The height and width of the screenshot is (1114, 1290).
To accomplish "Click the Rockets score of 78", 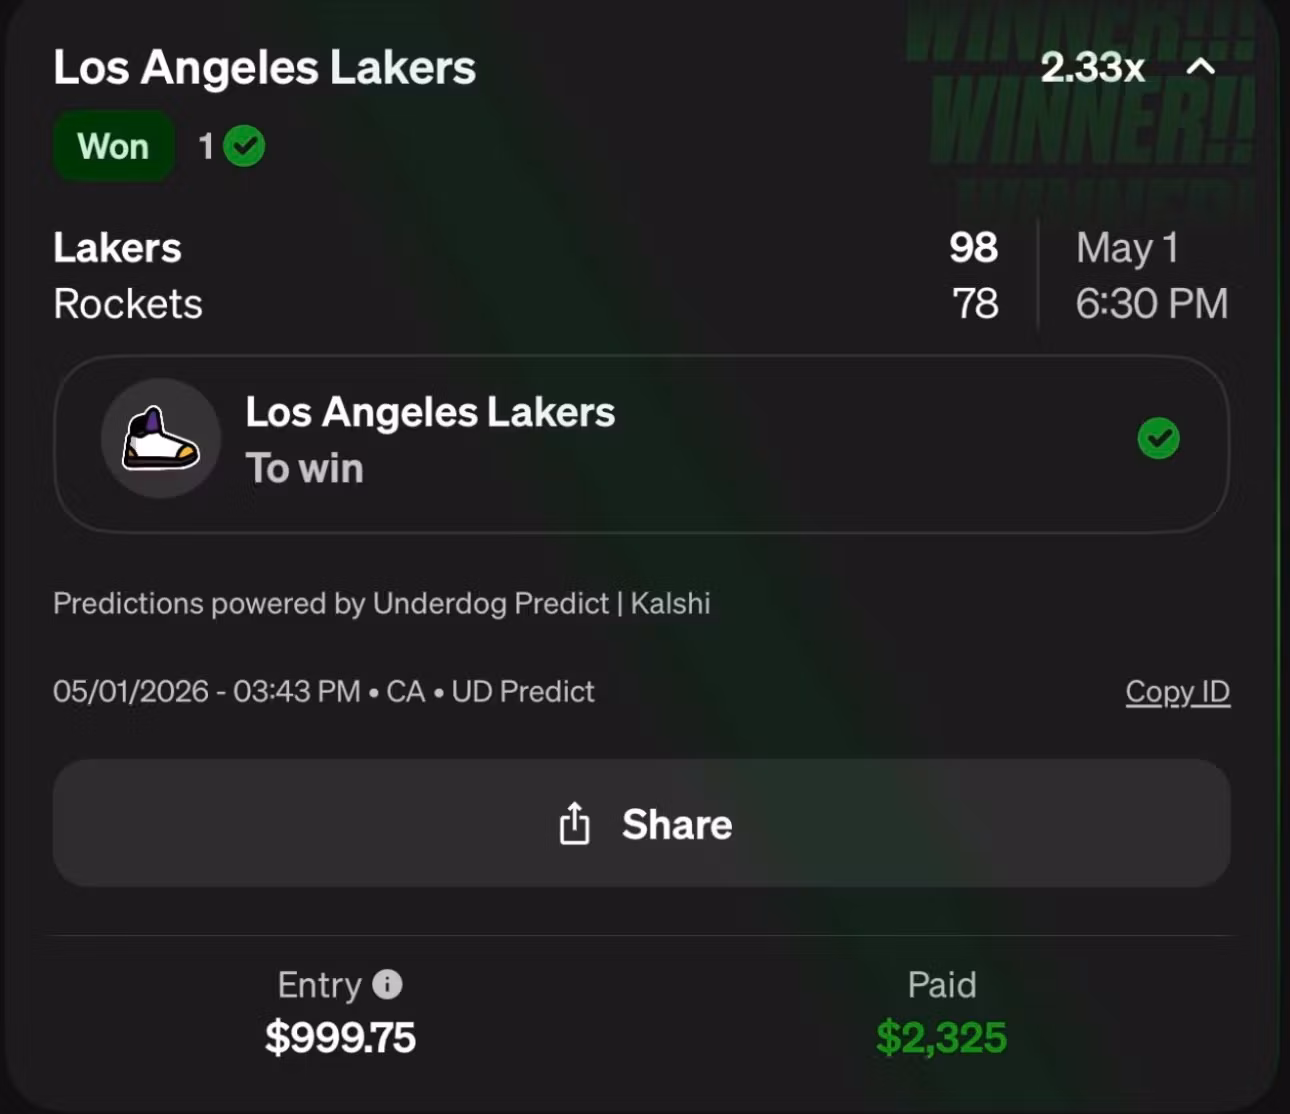I will [975, 304].
